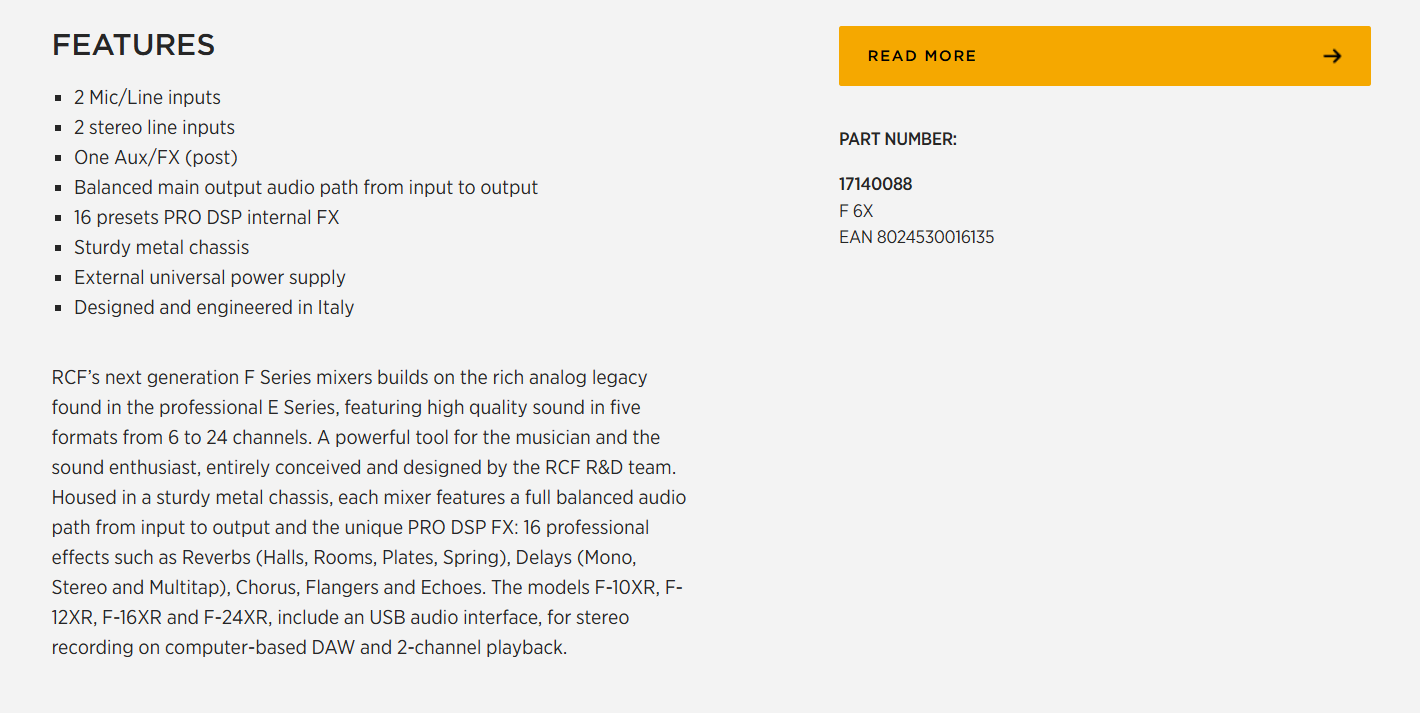
Task: Click the bullet beside "Sturdy metal chassis"
Action: click(59, 249)
